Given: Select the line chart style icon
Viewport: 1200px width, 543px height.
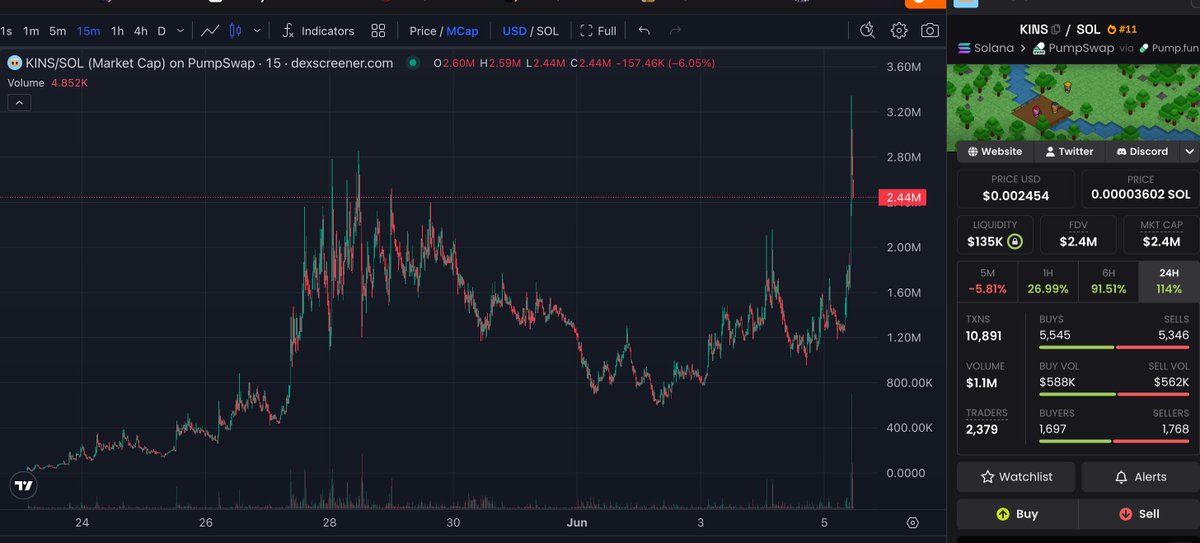Looking at the screenshot, I should [x=210, y=31].
